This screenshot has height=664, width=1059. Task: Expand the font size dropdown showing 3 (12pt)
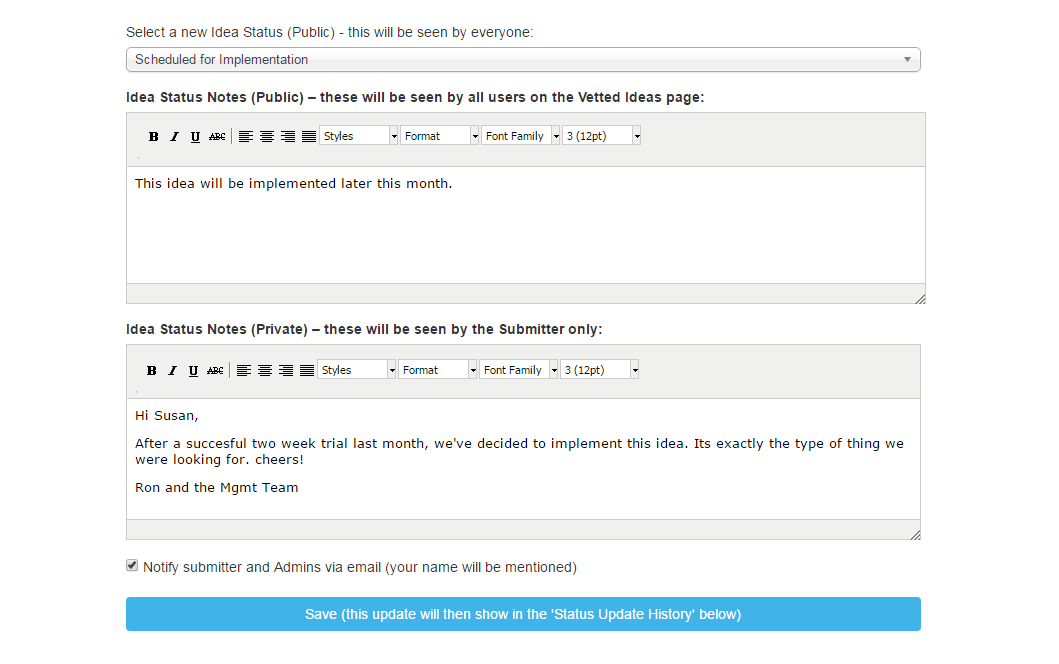click(x=601, y=135)
